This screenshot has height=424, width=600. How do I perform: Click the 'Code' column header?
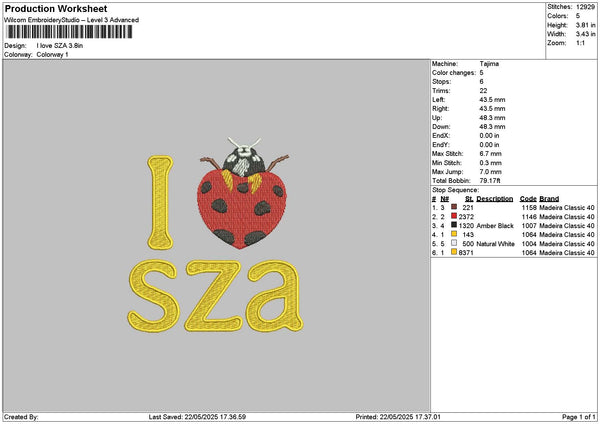[x=528, y=199]
